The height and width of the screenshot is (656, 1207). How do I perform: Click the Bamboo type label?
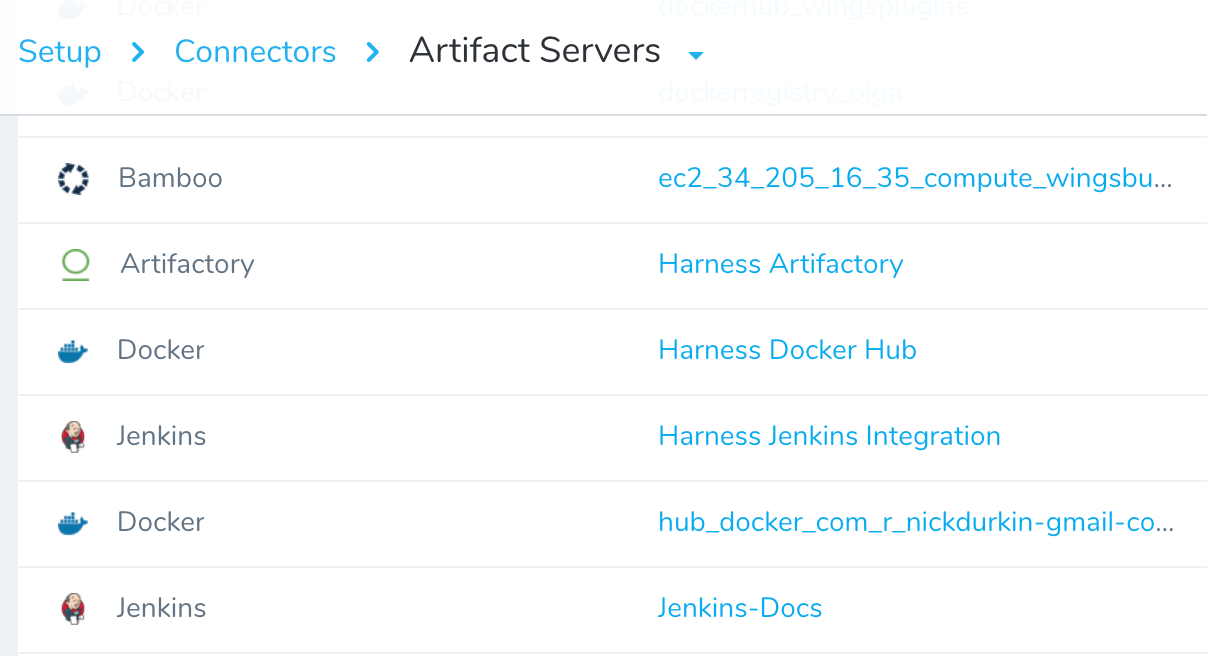[170, 178]
